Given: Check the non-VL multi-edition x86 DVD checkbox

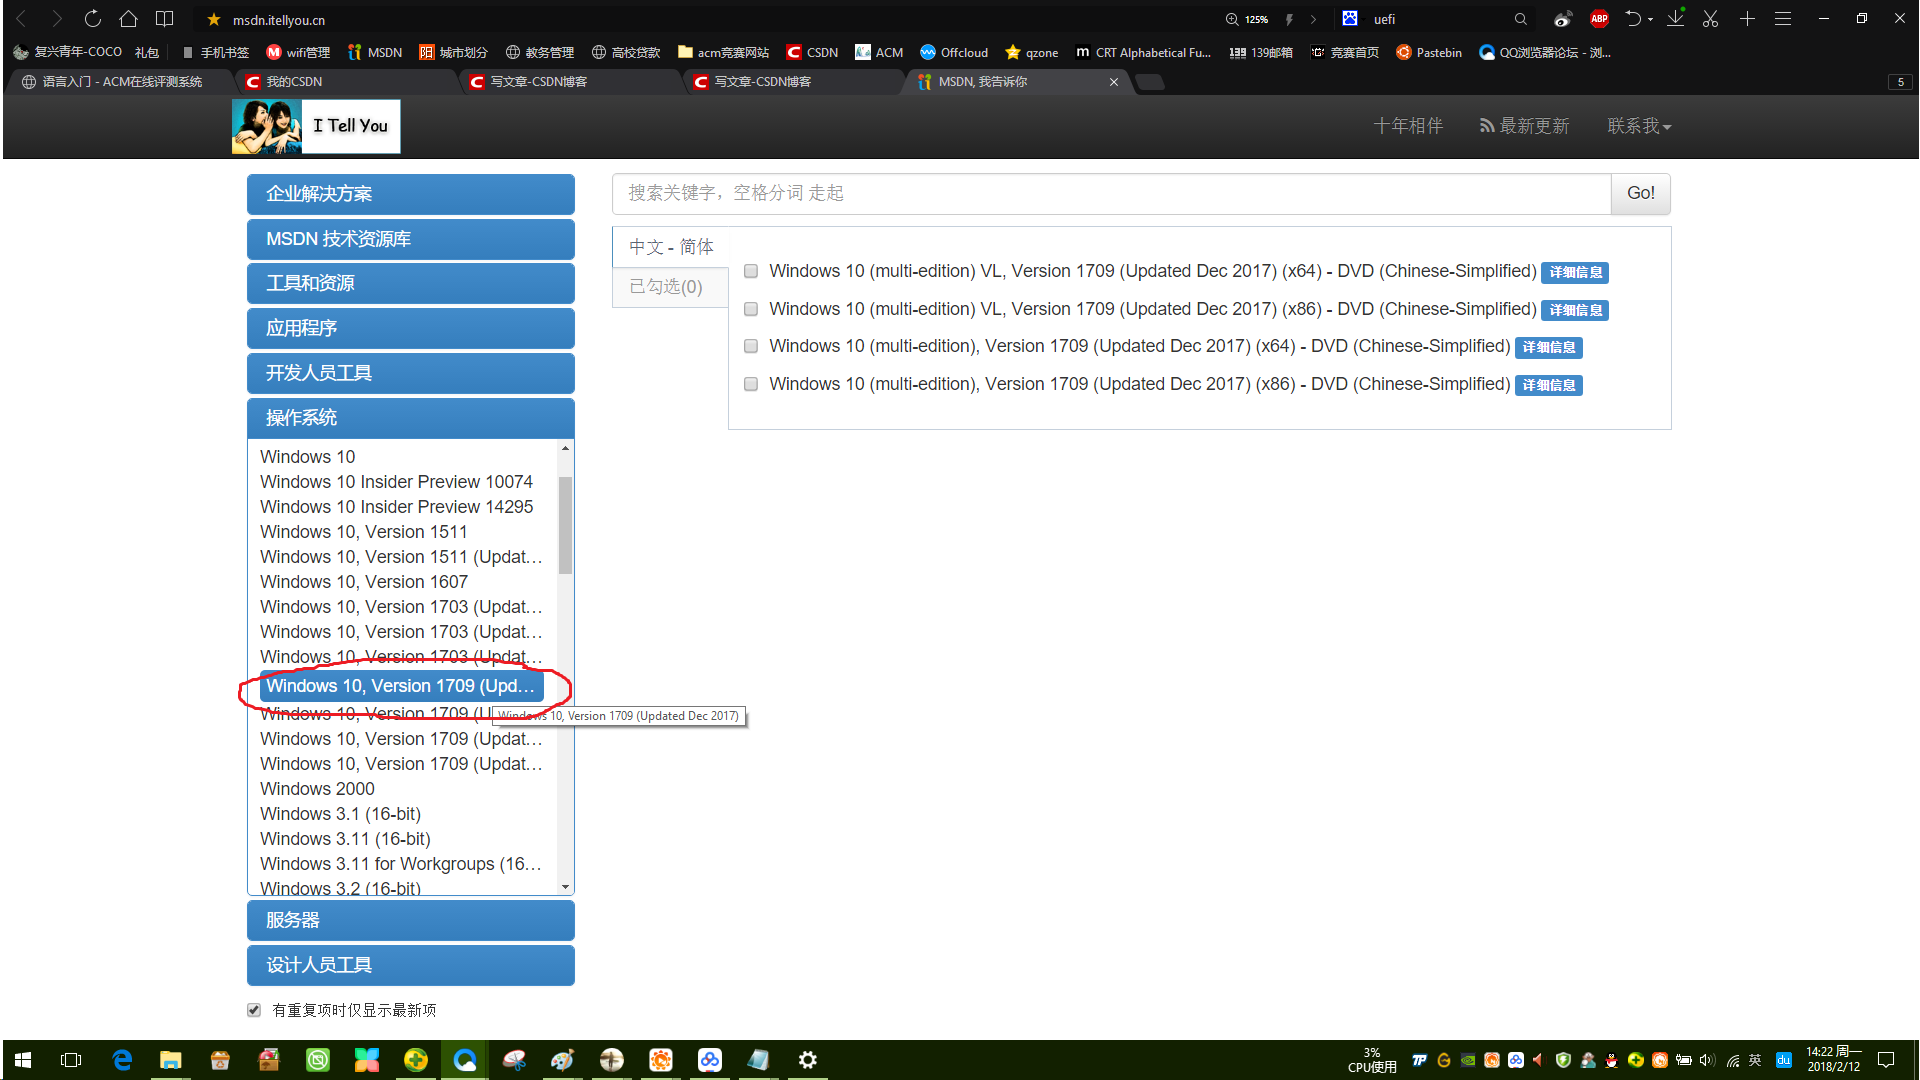Looking at the screenshot, I should click(x=751, y=385).
